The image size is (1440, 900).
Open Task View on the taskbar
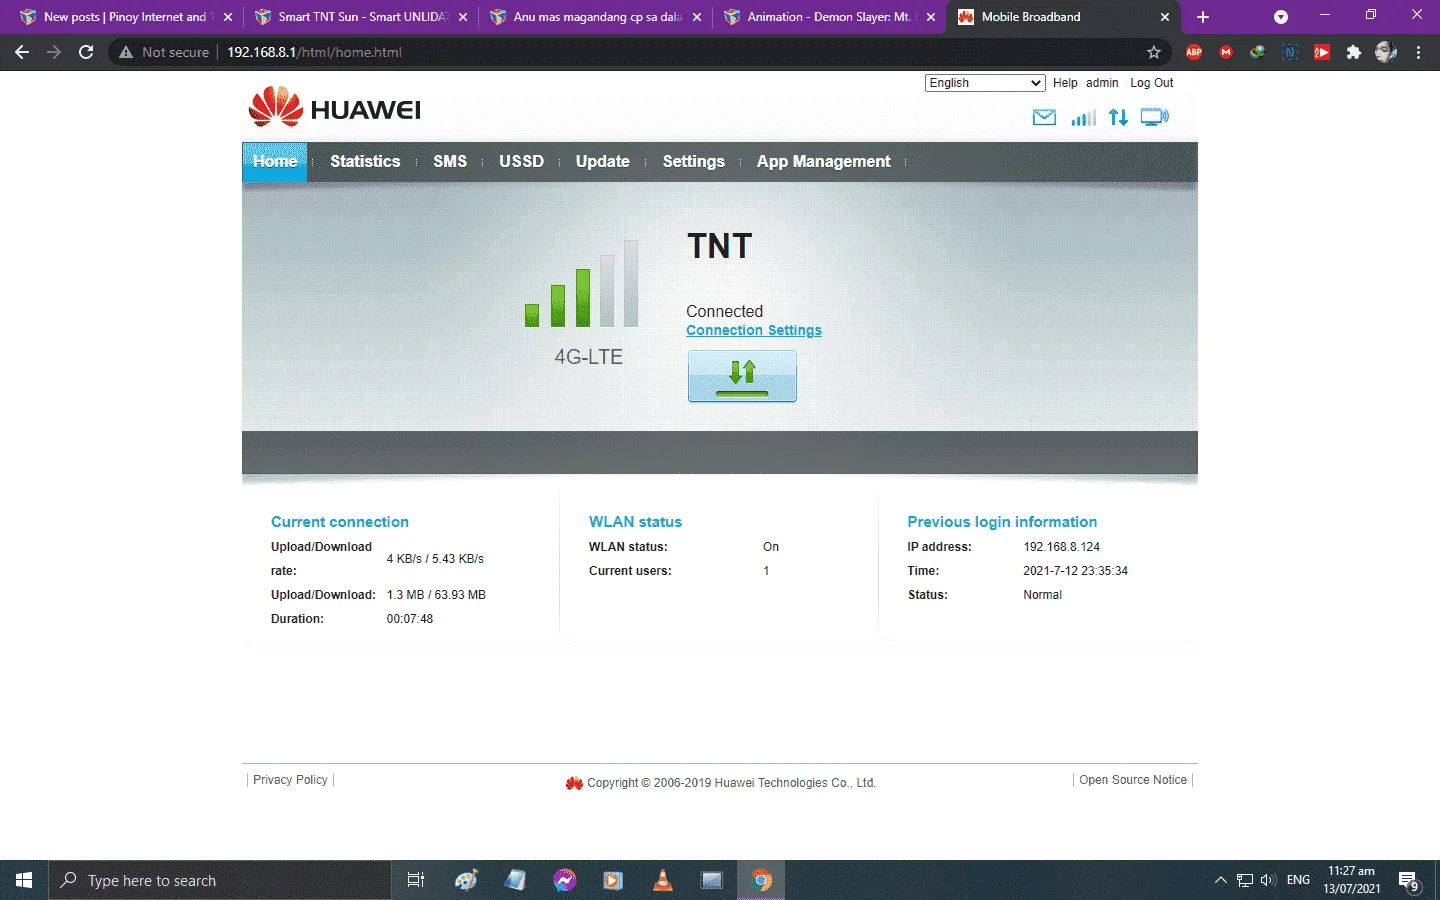click(x=416, y=880)
